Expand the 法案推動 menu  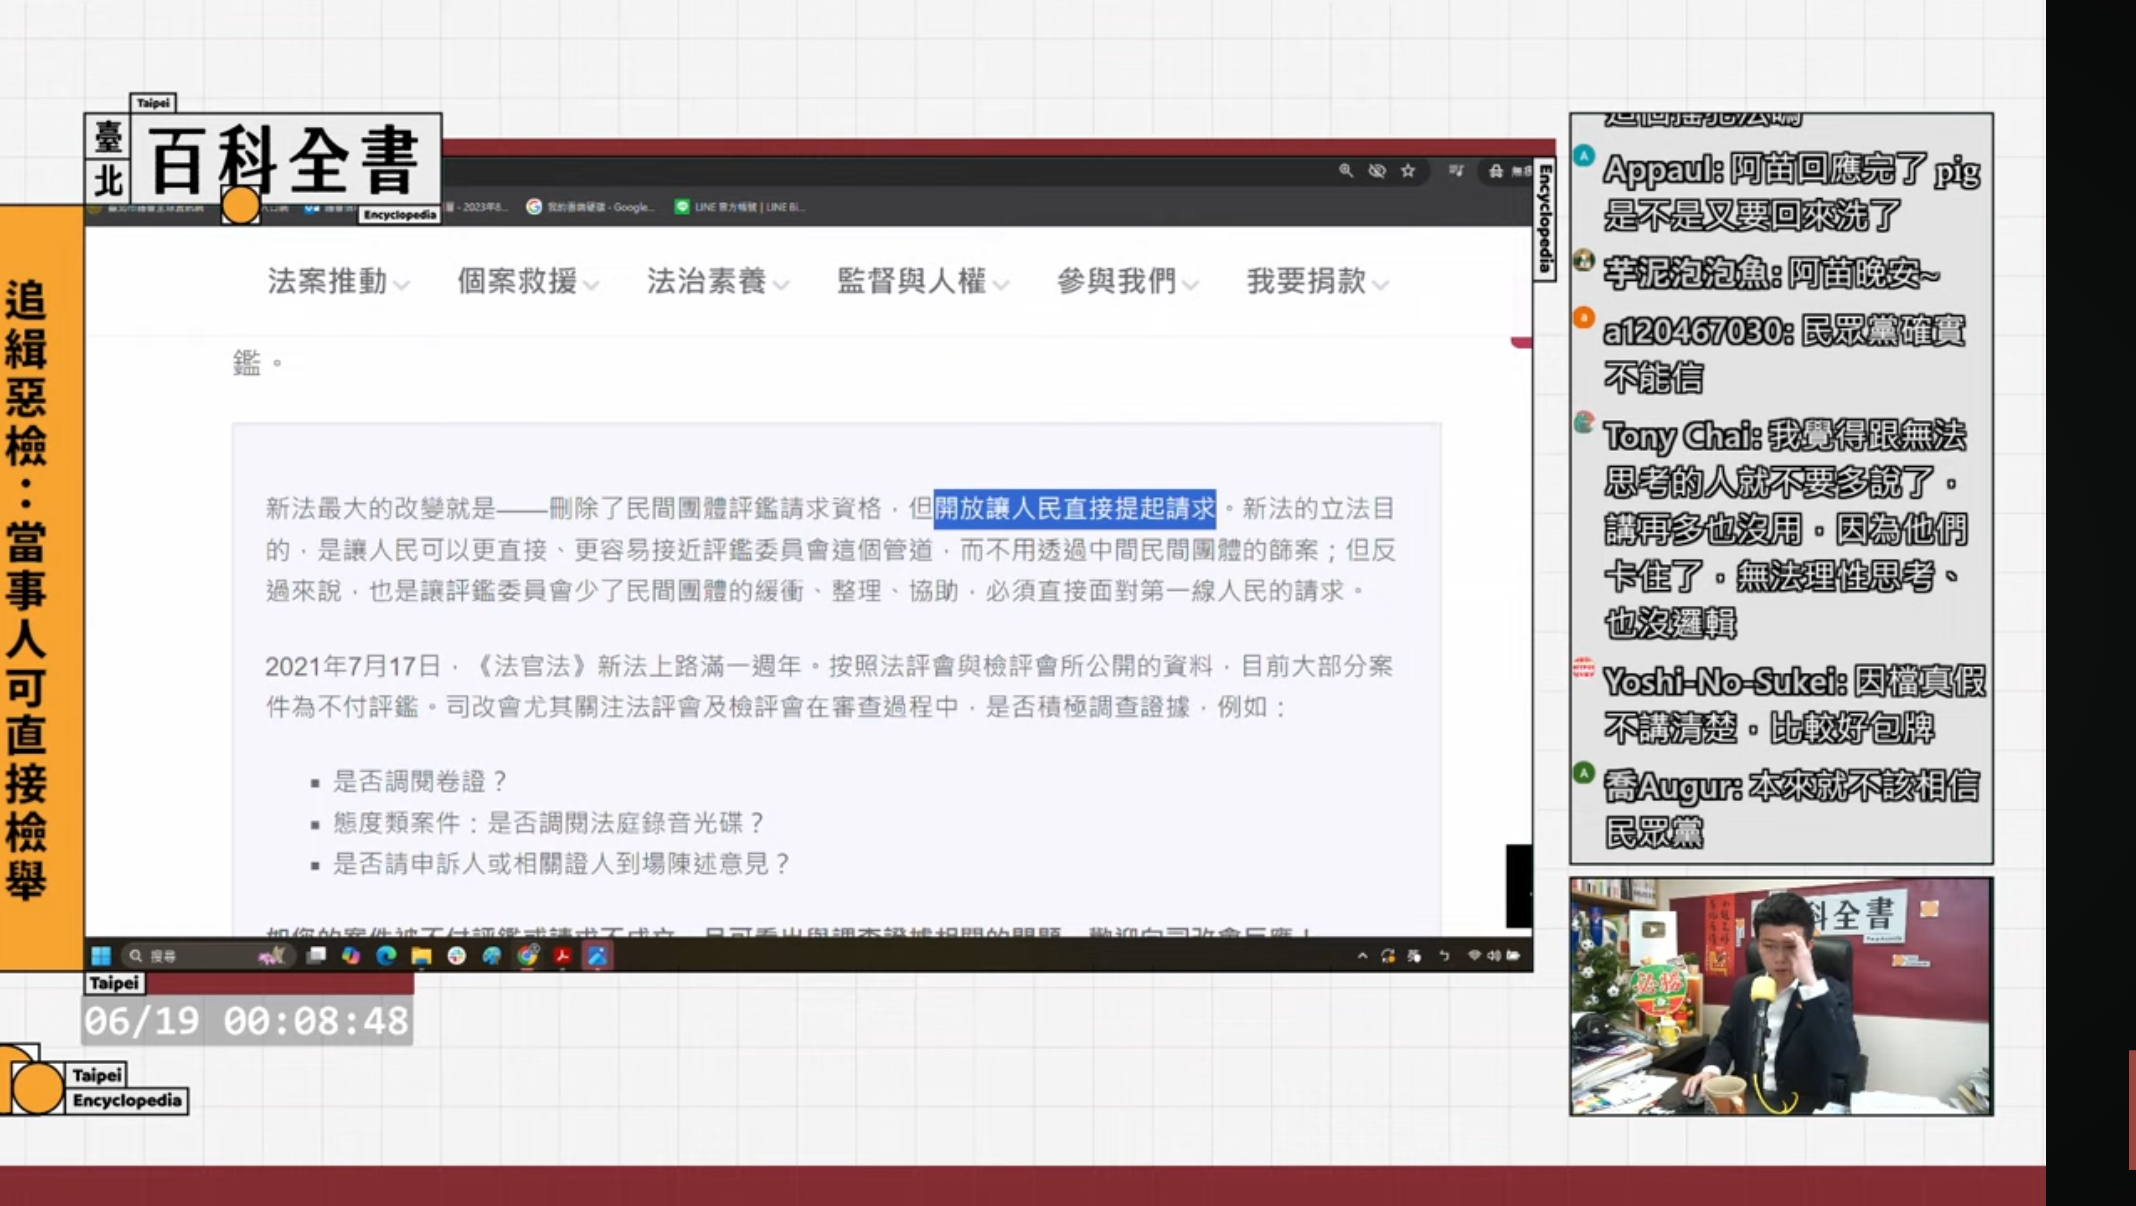click(338, 282)
